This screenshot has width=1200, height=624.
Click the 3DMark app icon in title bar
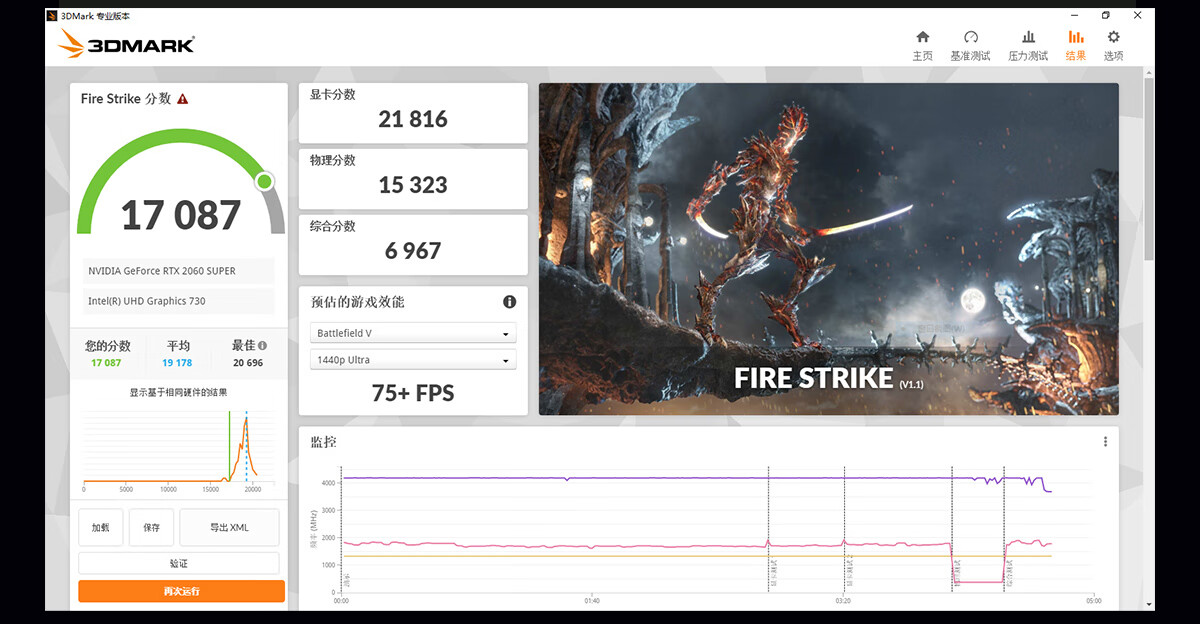coord(53,16)
